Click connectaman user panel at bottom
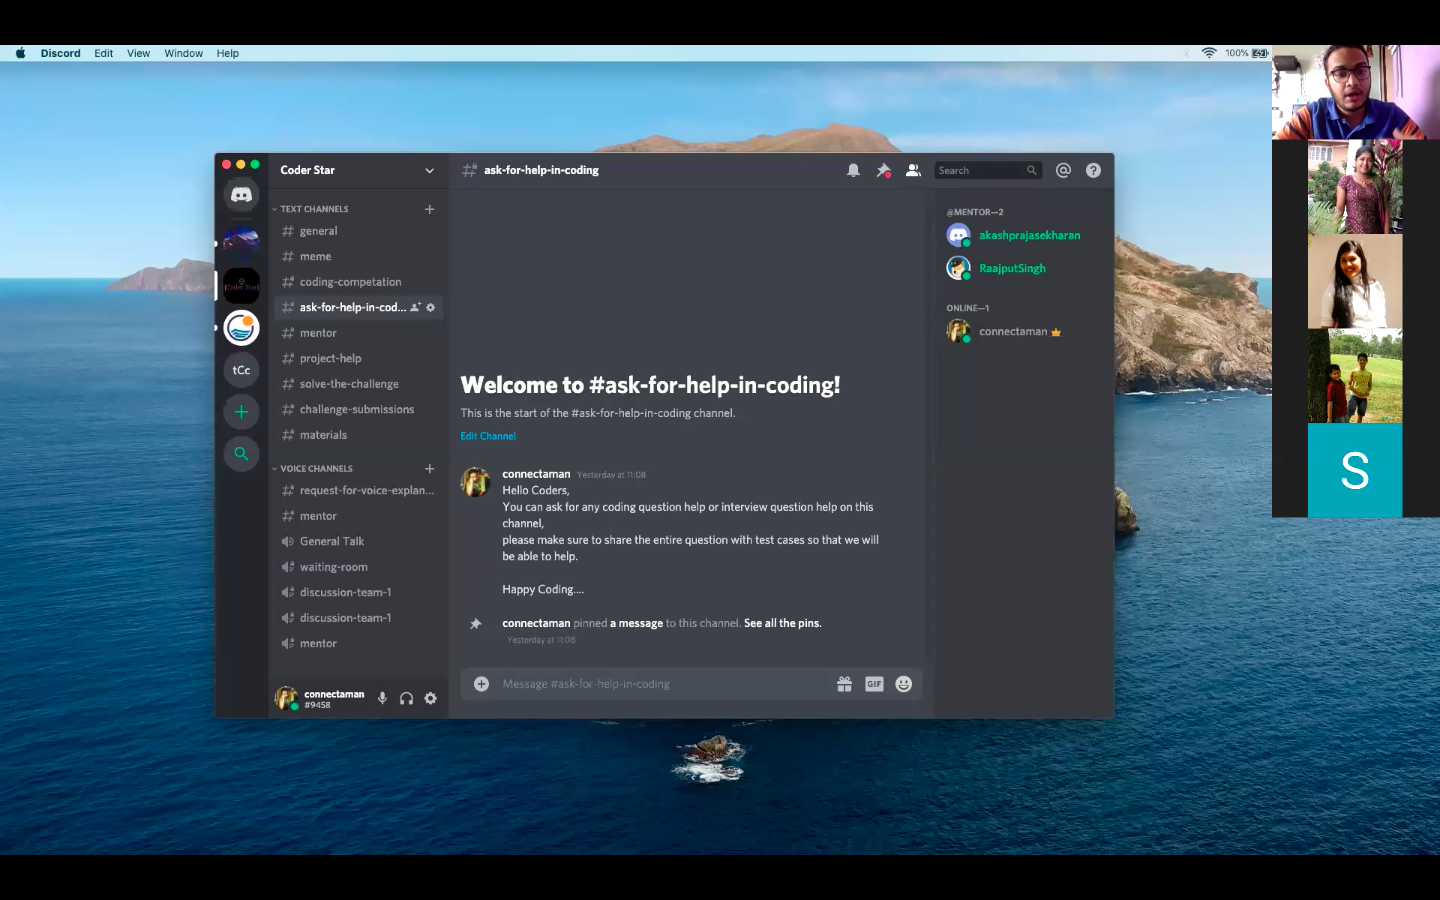This screenshot has height=900, width=1440. pyautogui.click(x=322, y=698)
